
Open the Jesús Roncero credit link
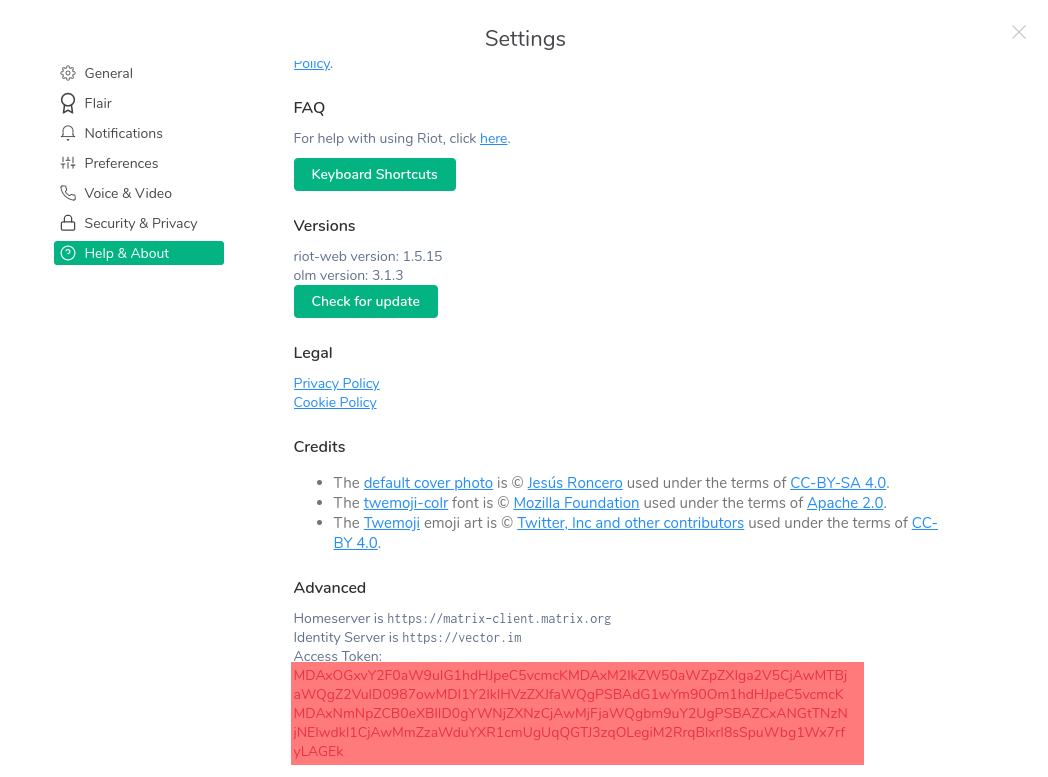574,482
